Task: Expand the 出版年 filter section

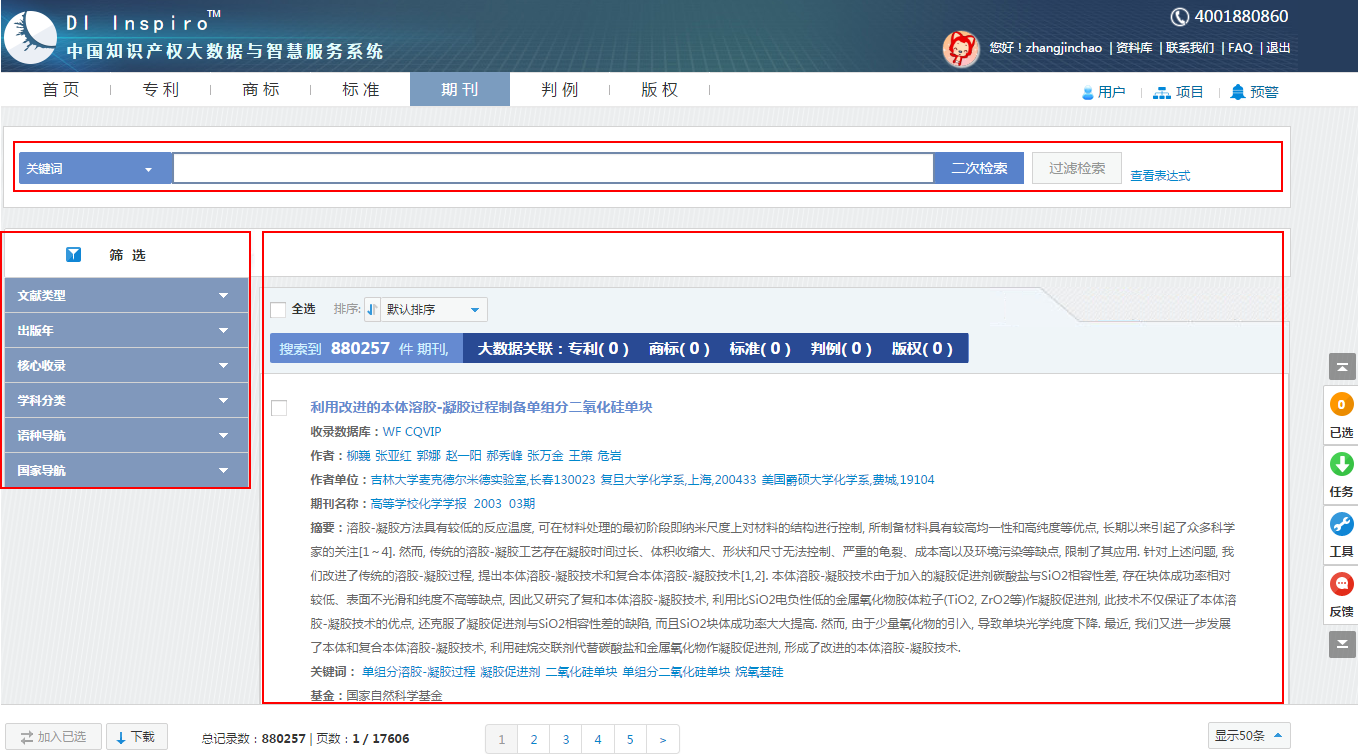Action: pos(126,331)
